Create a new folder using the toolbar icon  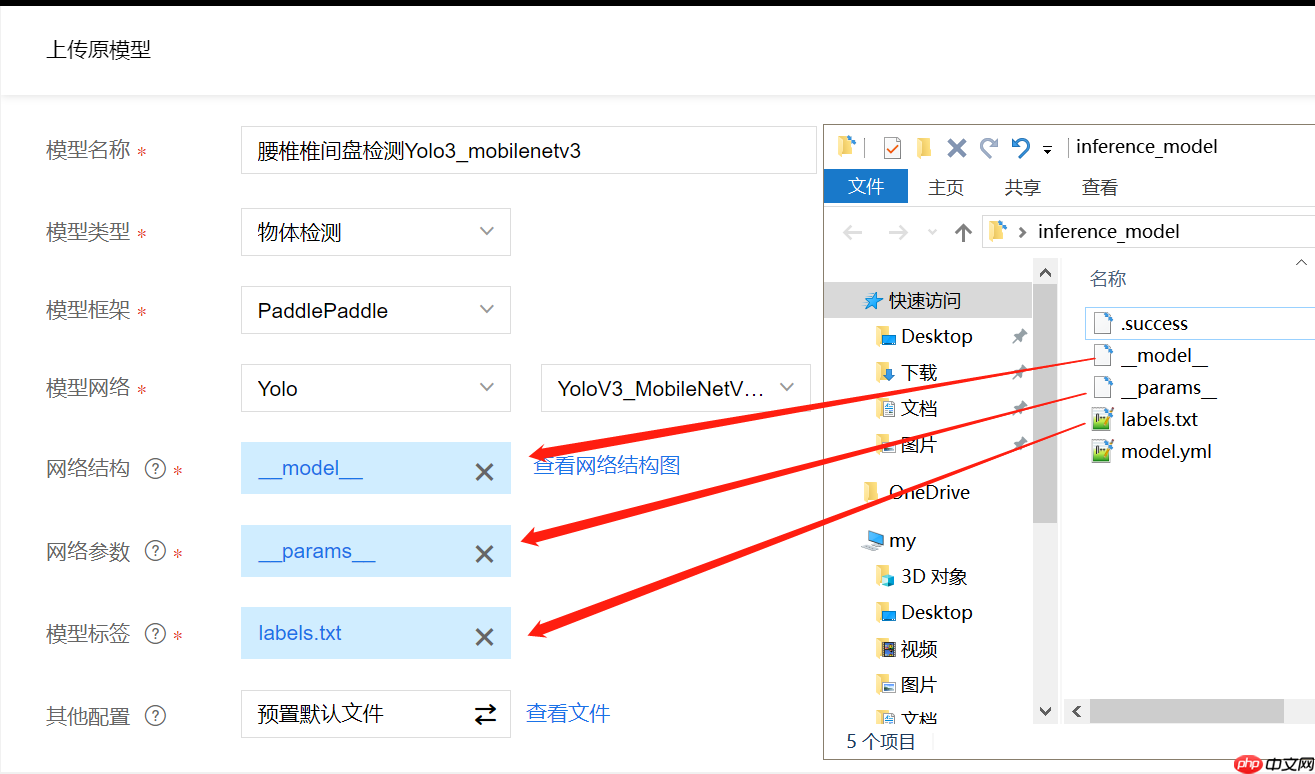(924, 147)
